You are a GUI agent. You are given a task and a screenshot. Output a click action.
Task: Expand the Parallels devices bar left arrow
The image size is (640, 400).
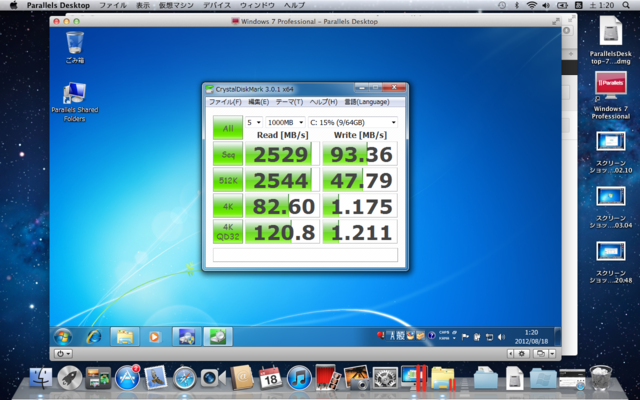pyautogui.click(x=511, y=354)
